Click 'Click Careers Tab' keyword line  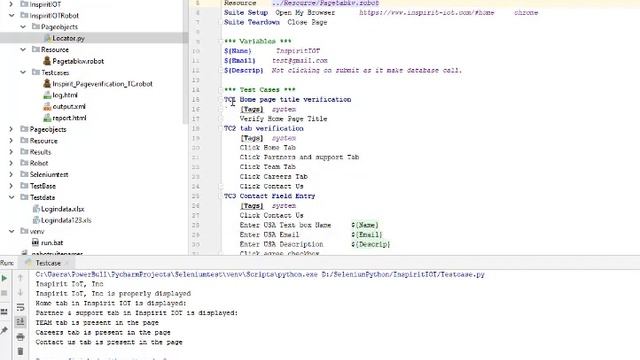(273, 177)
